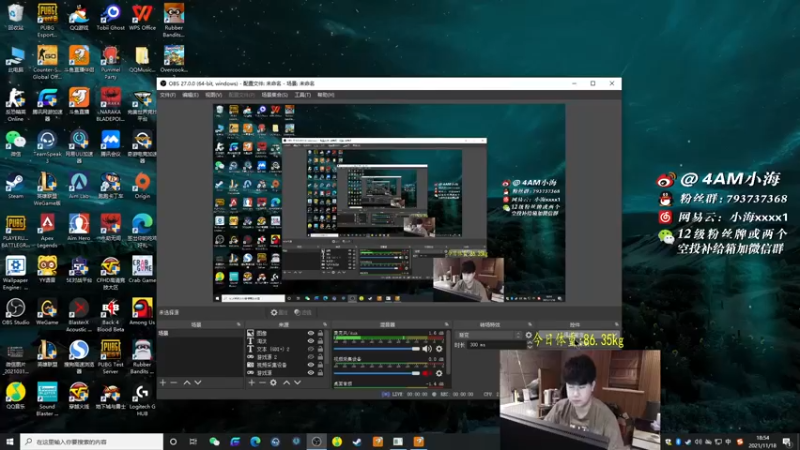The height and width of the screenshot is (450, 800).
Task: Launch Aim Lab from the desktop
Action: [x=79, y=186]
